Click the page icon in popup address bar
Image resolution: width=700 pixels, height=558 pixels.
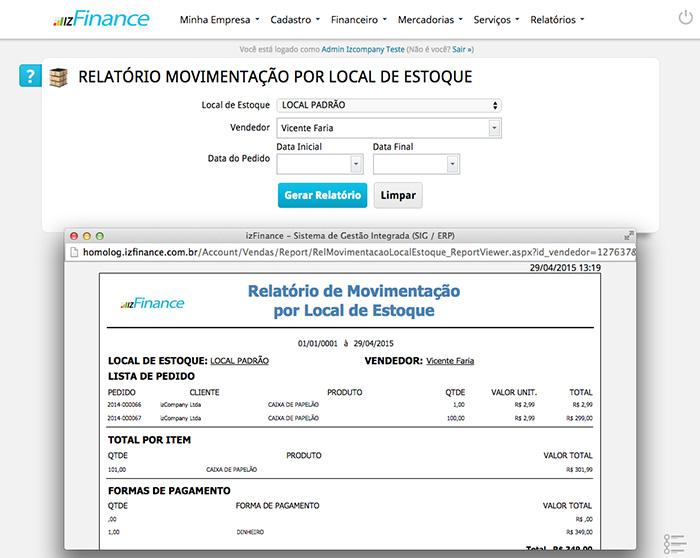(x=74, y=252)
